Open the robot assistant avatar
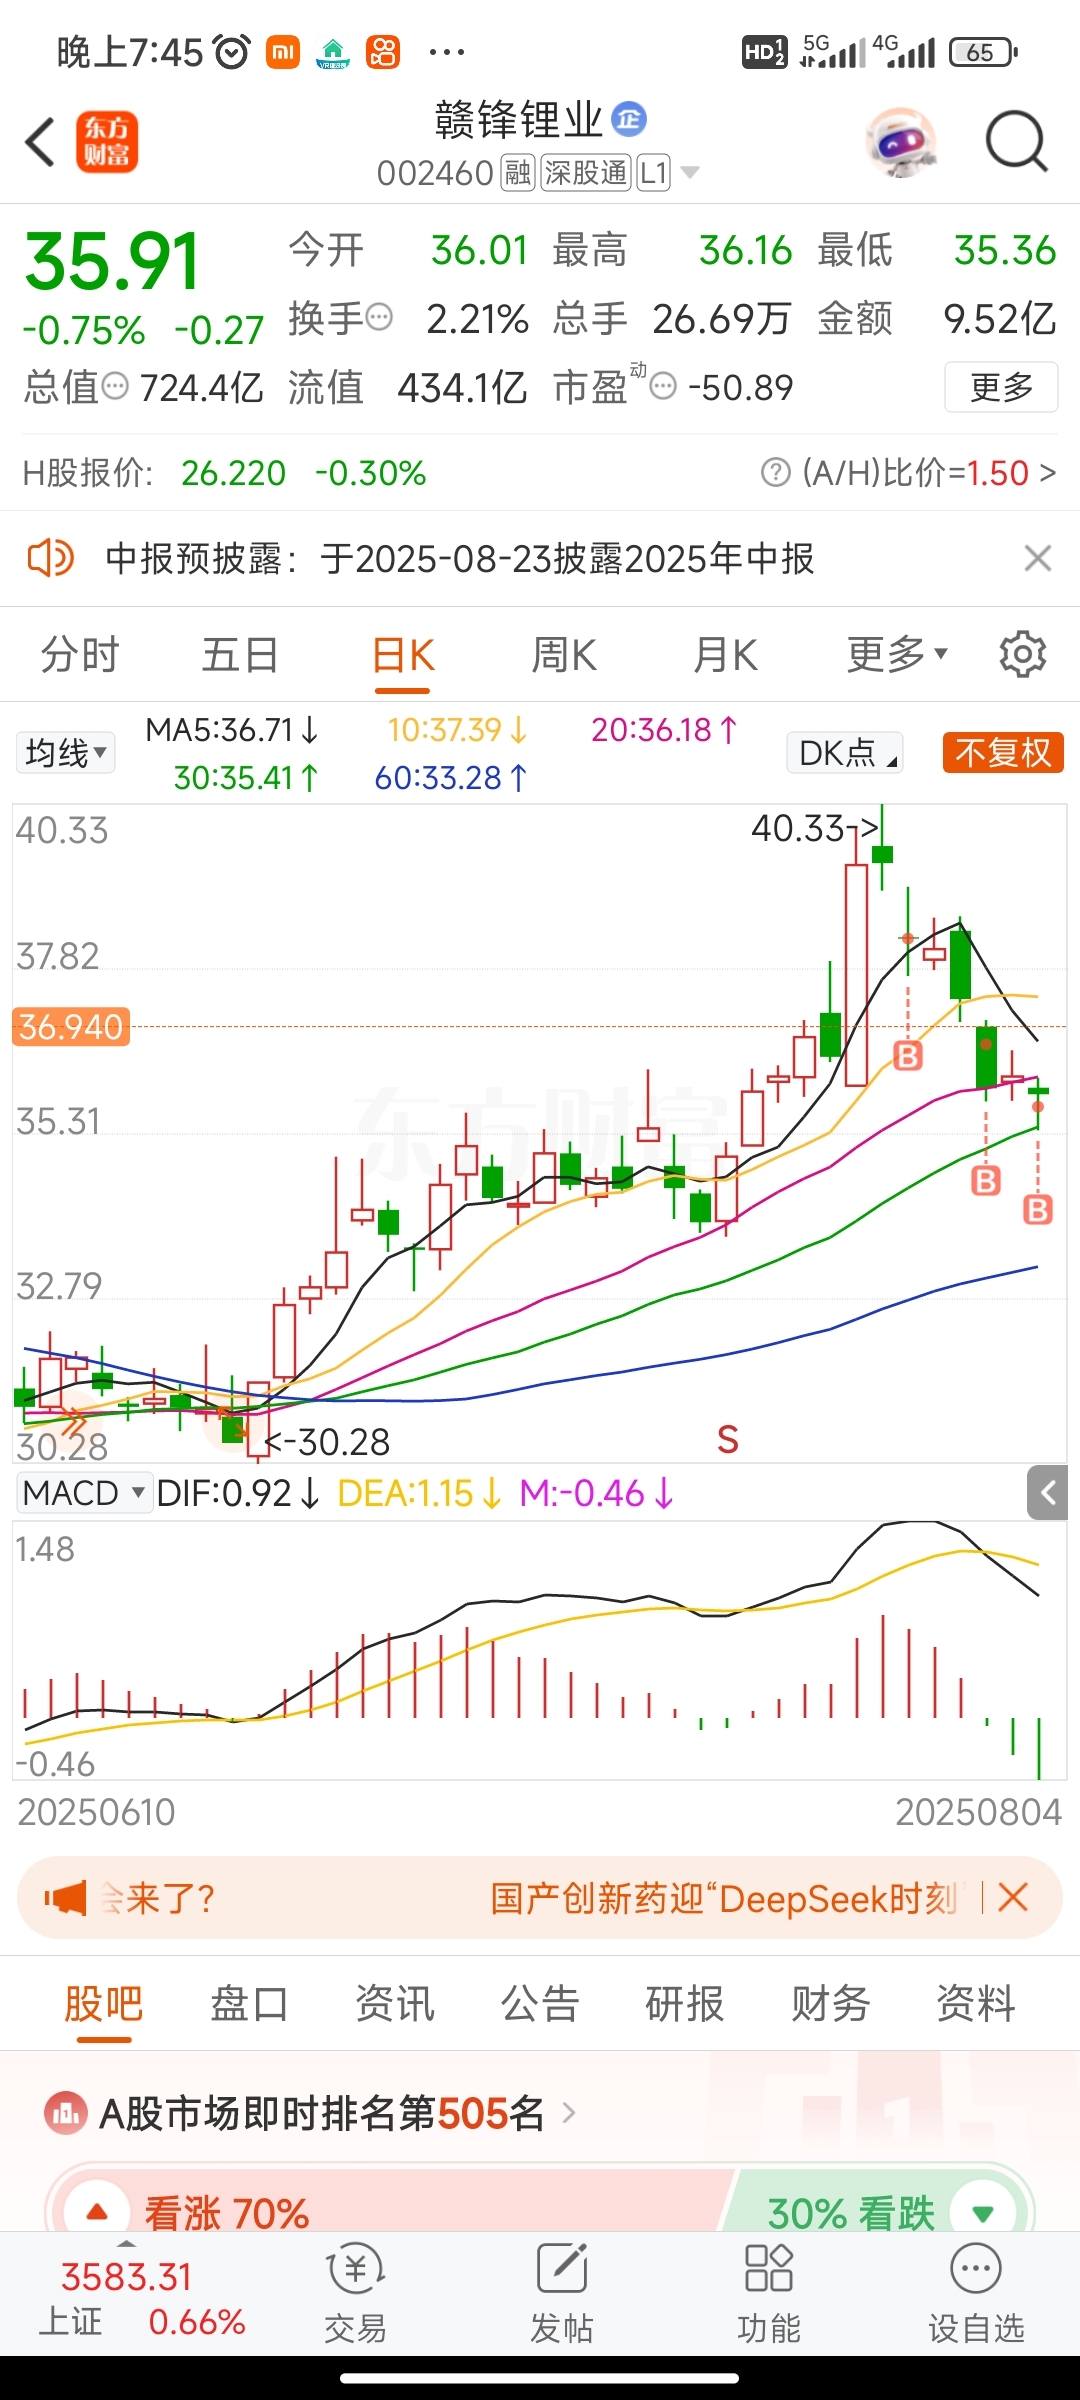 point(901,143)
